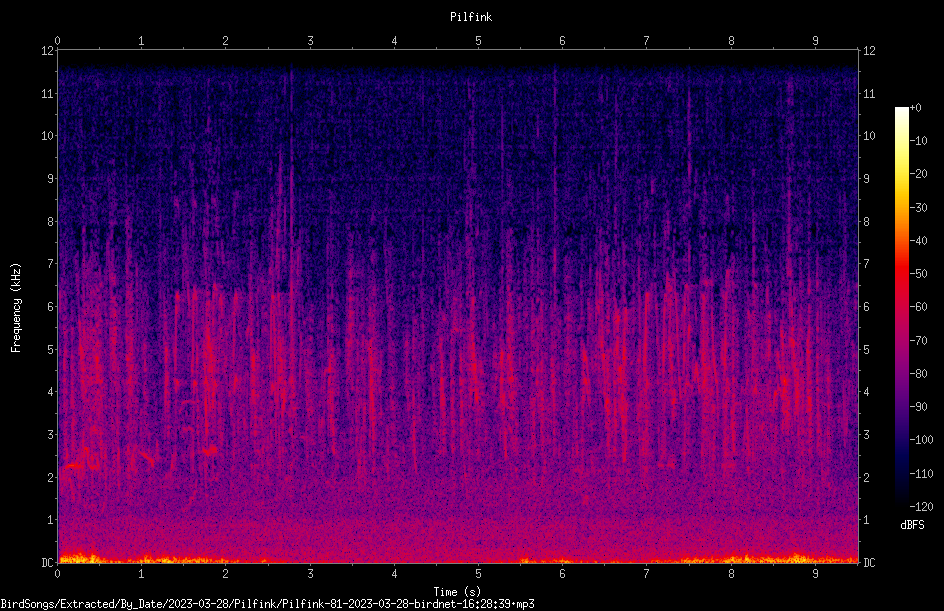Click the -120 colorbar scale label
The image size is (944, 611).
tap(921, 506)
